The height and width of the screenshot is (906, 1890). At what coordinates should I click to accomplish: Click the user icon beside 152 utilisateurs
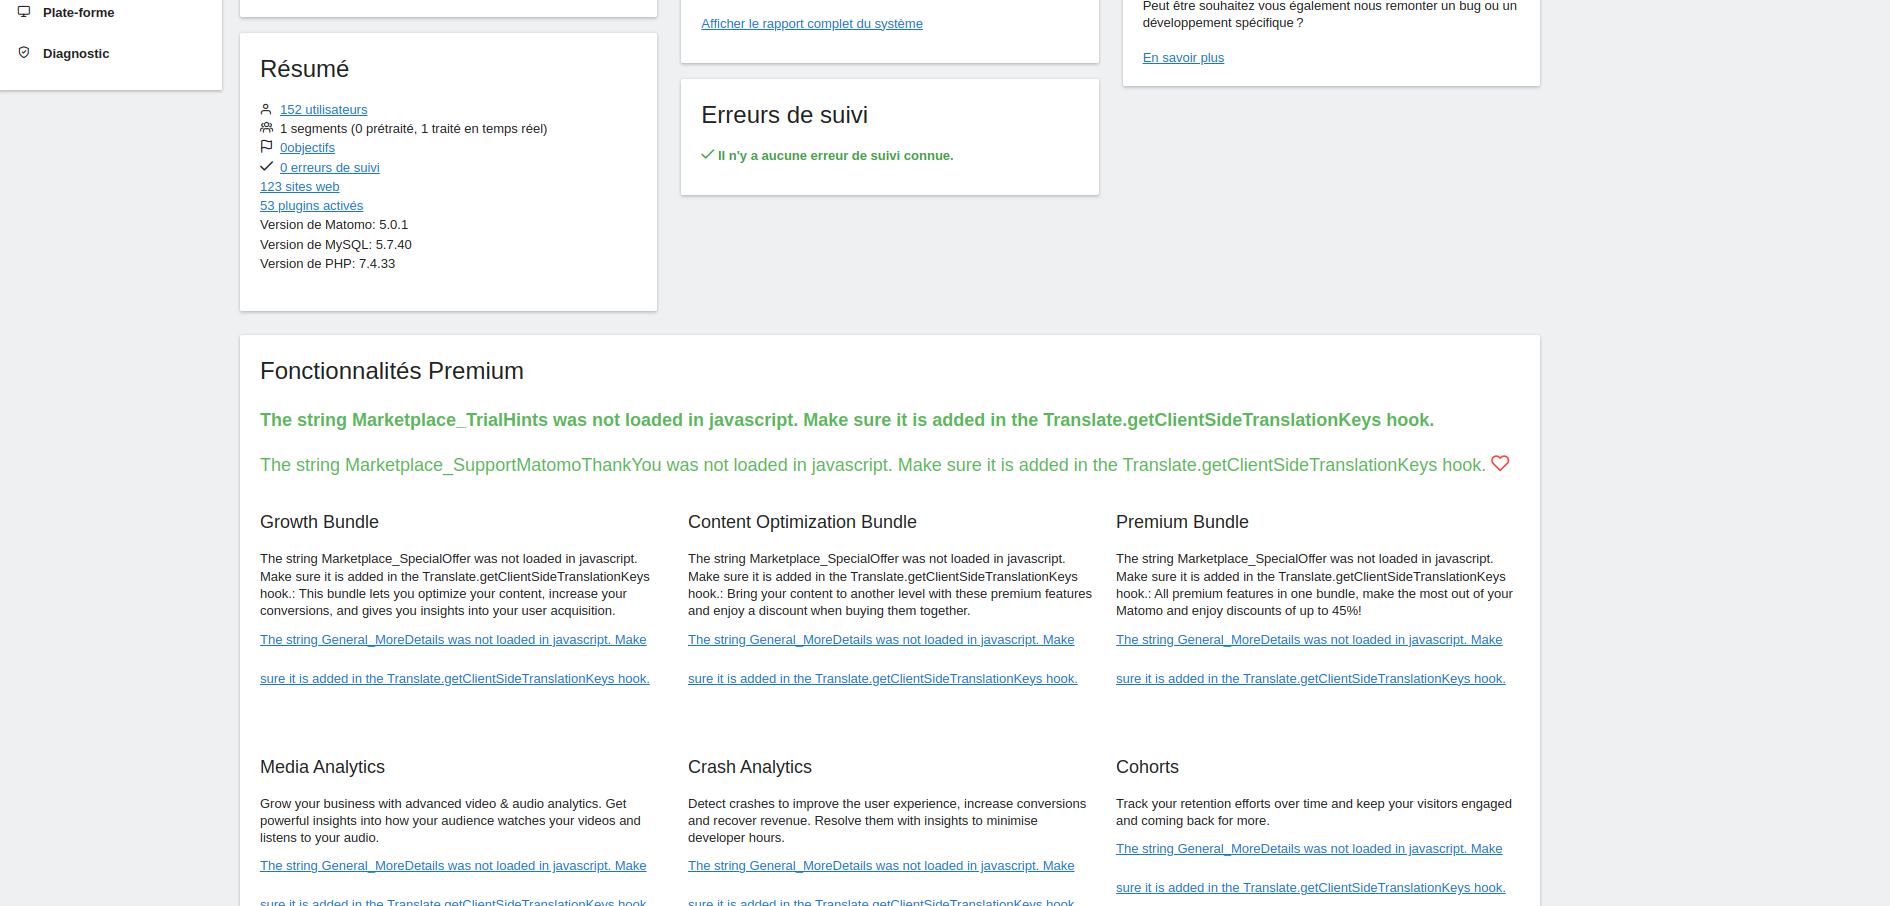266,109
